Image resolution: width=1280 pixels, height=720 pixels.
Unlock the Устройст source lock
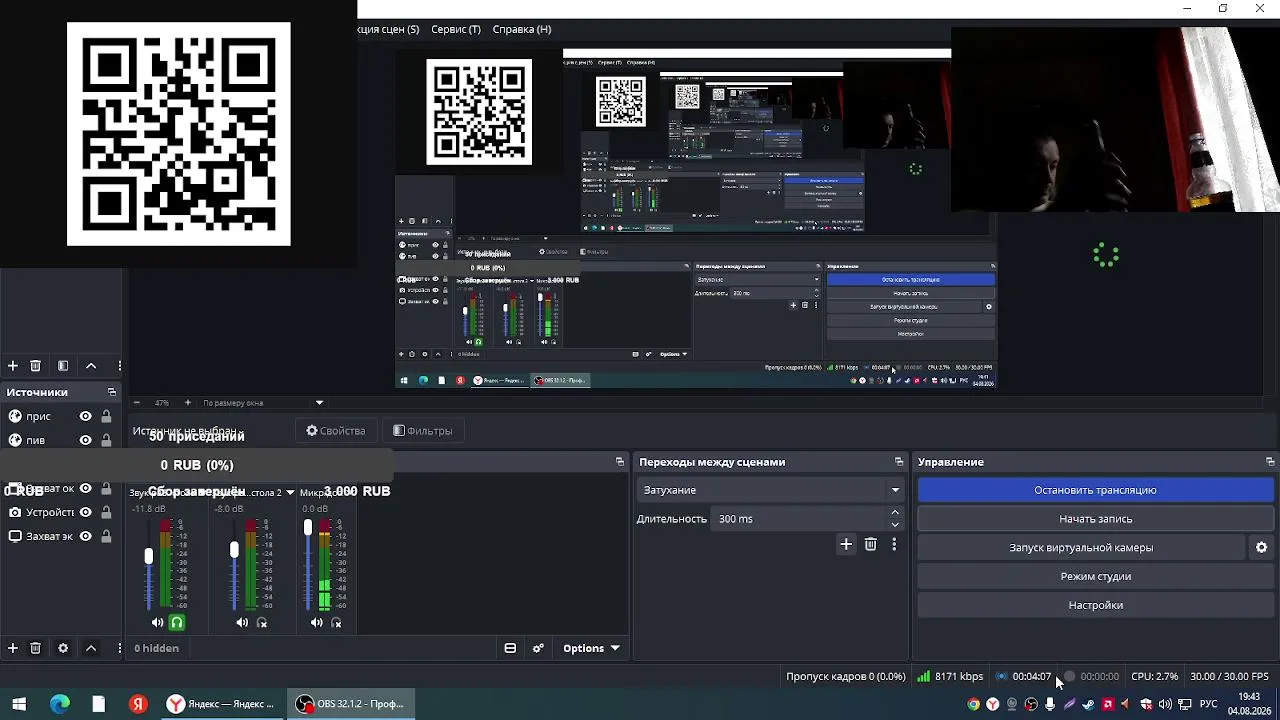[x=106, y=512]
